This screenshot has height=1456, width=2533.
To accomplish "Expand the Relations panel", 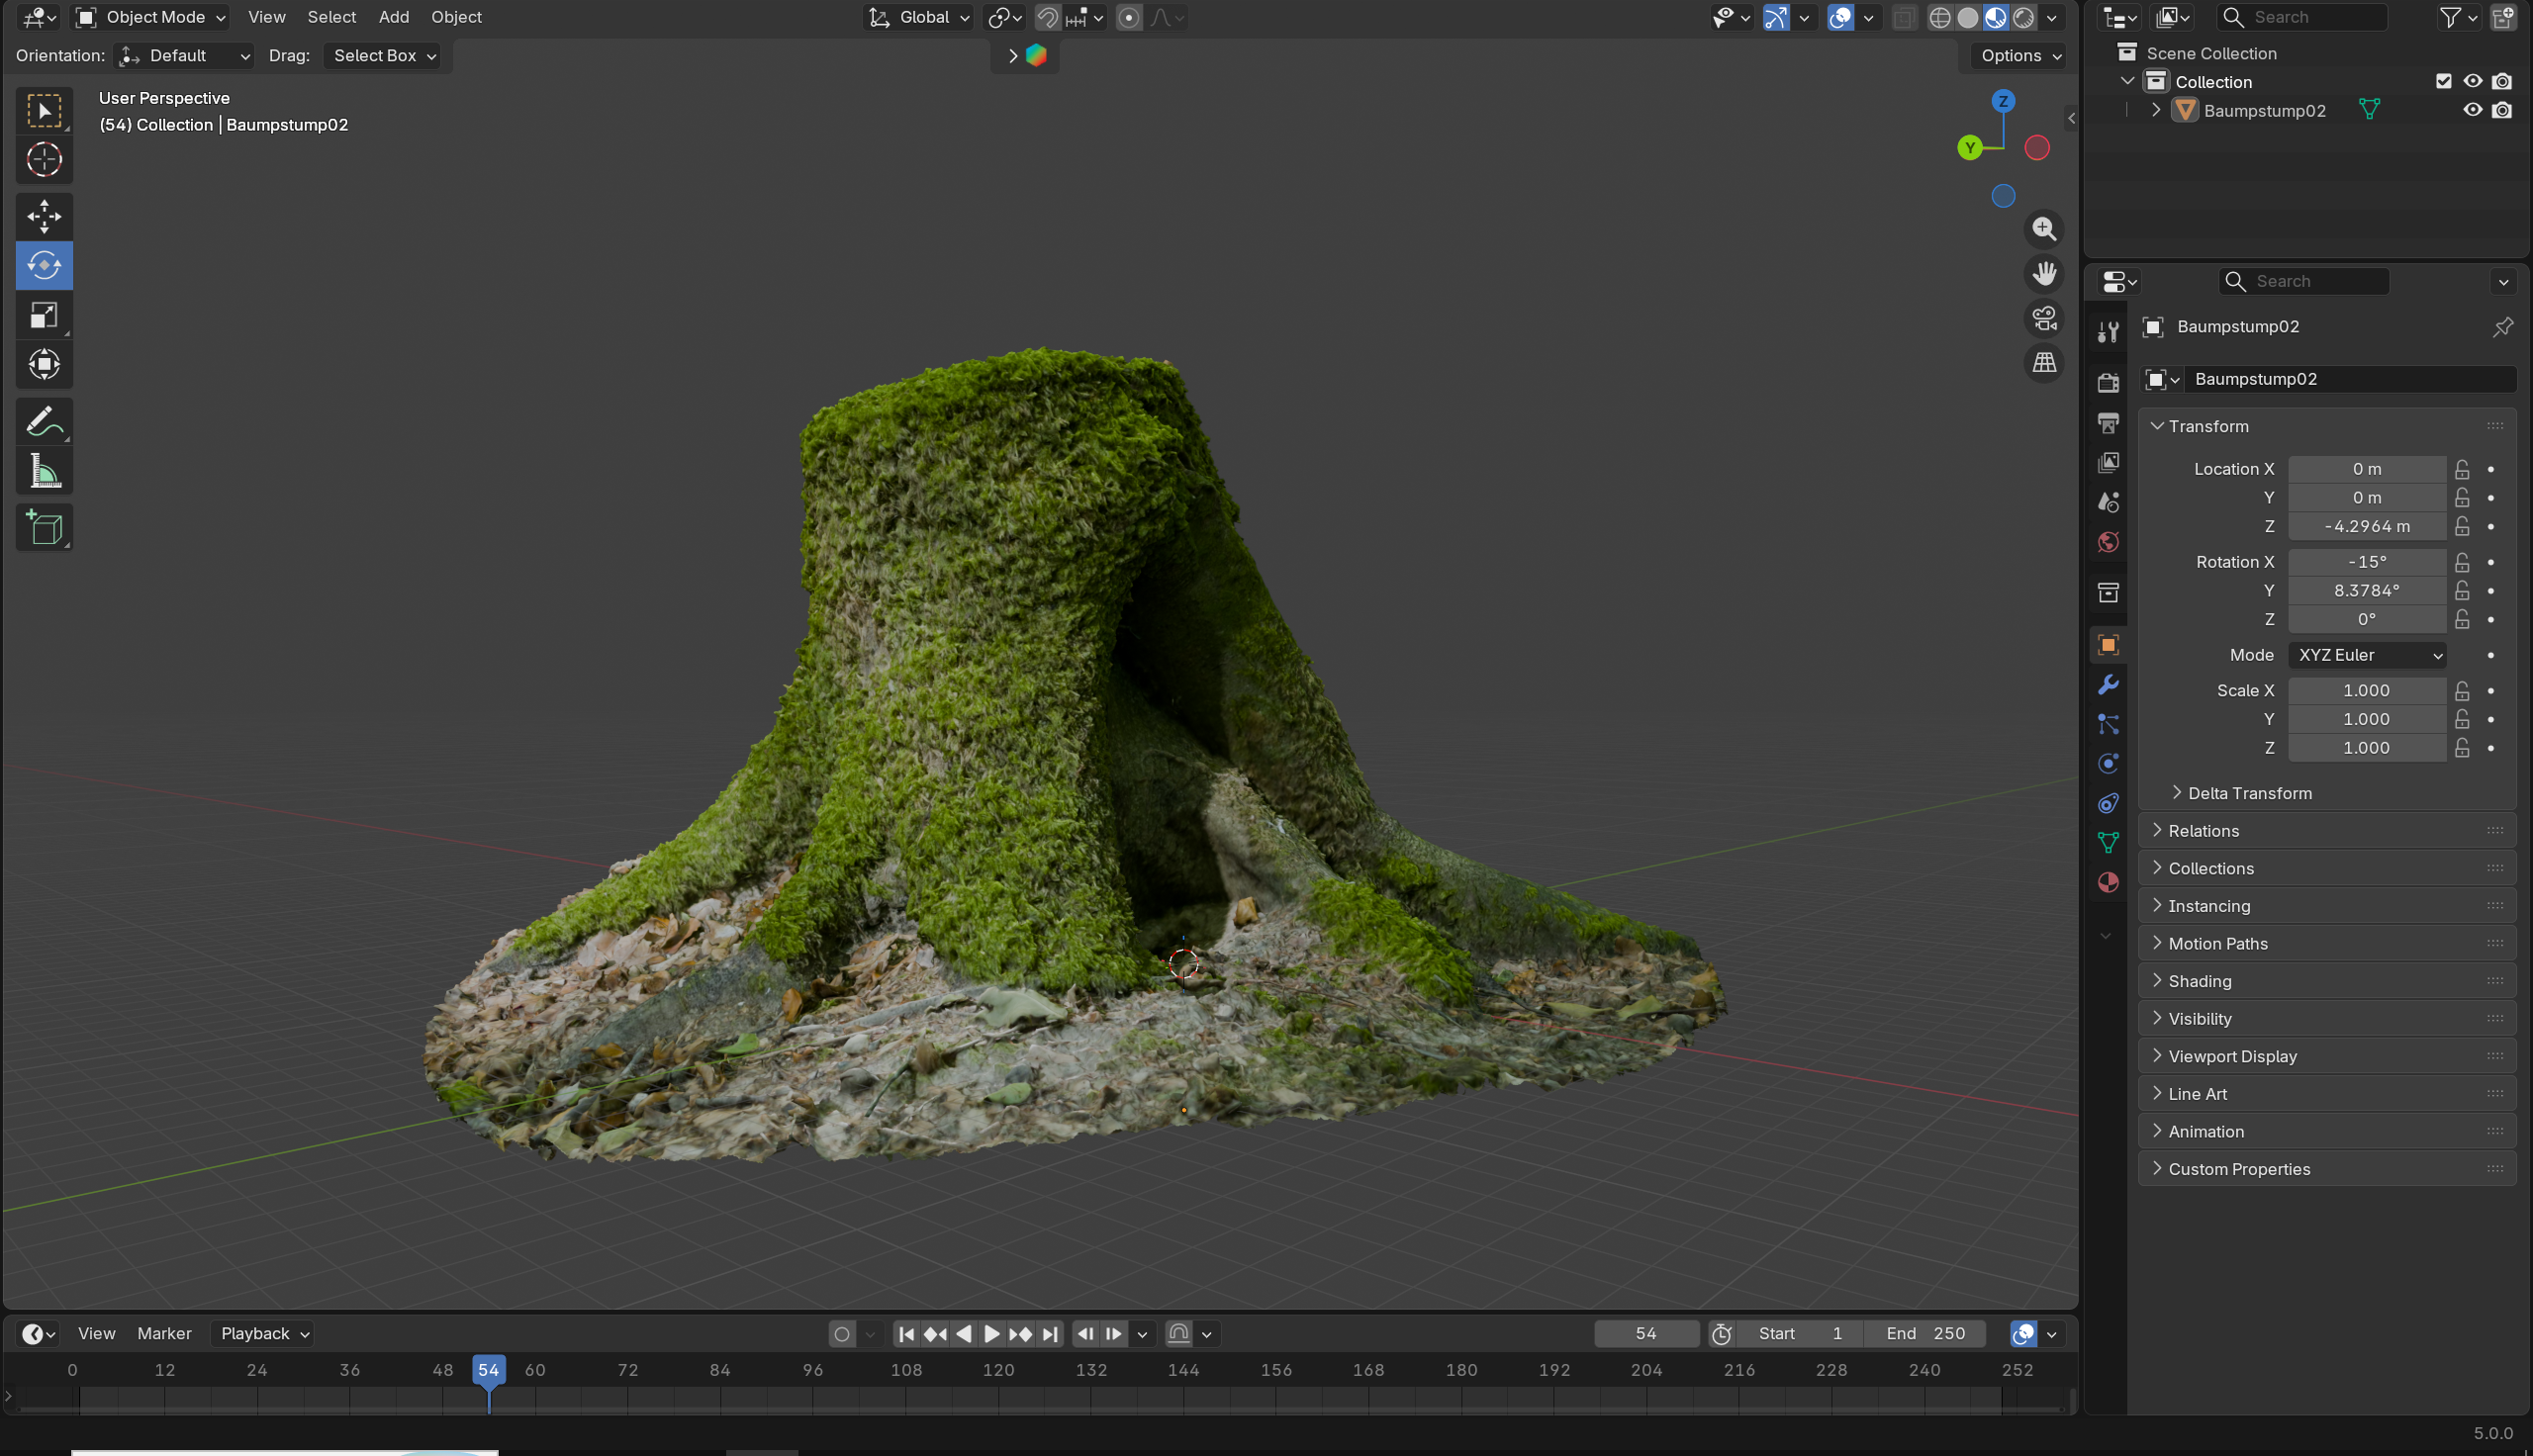I will (x=2326, y=831).
